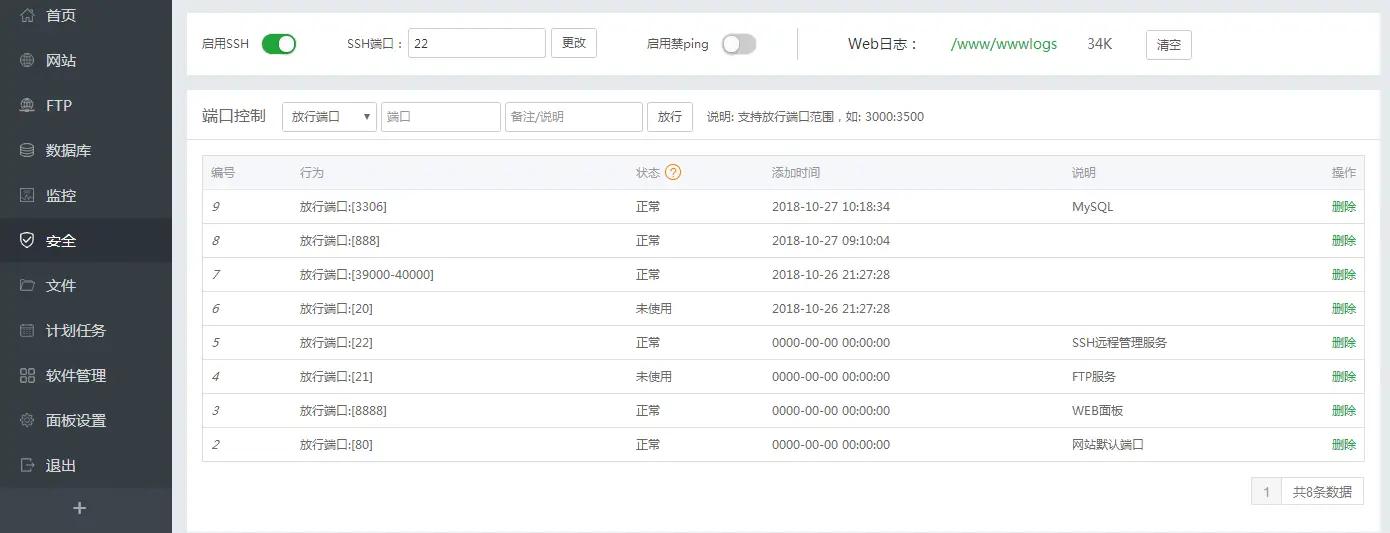Click the home icon in sidebar
The width and height of the screenshot is (1390, 533).
pyautogui.click(x=27, y=16)
